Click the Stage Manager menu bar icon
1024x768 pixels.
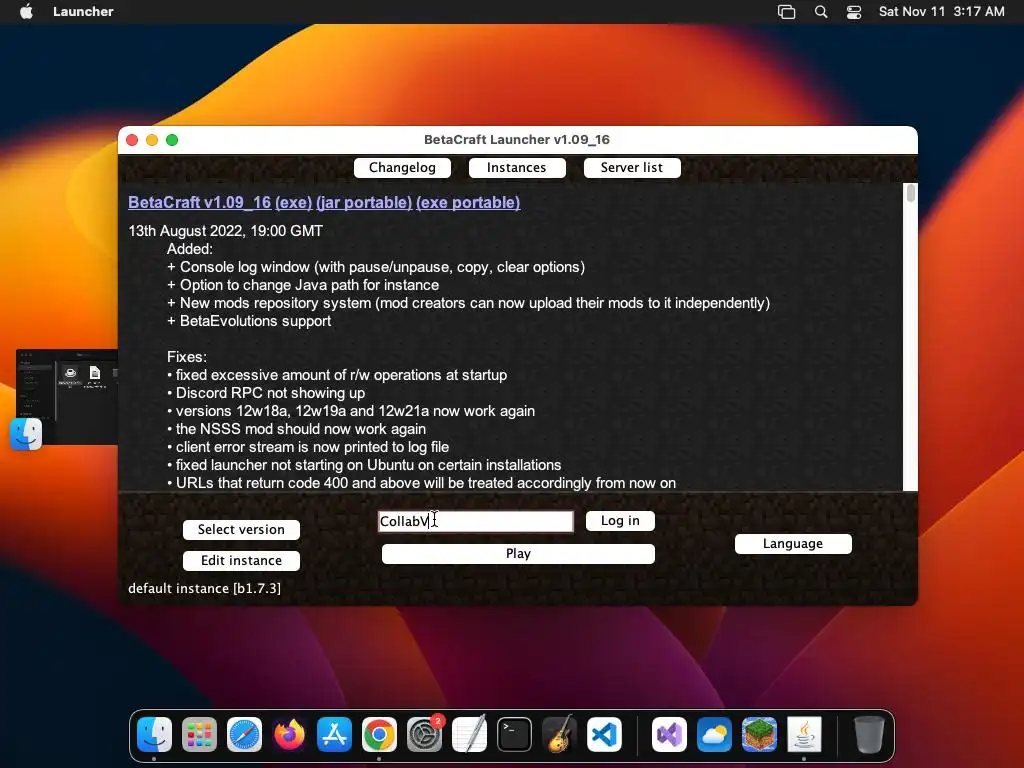tap(786, 12)
